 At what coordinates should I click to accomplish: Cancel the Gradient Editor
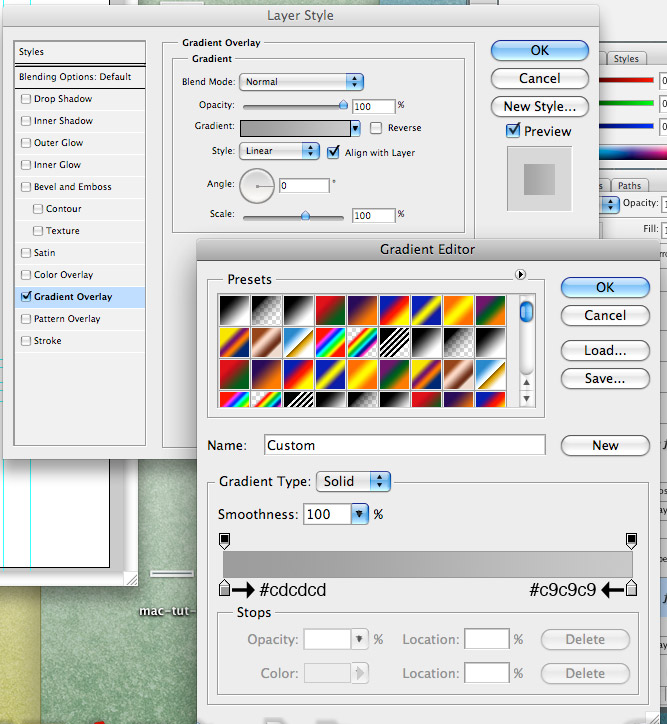pyautogui.click(x=605, y=315)
